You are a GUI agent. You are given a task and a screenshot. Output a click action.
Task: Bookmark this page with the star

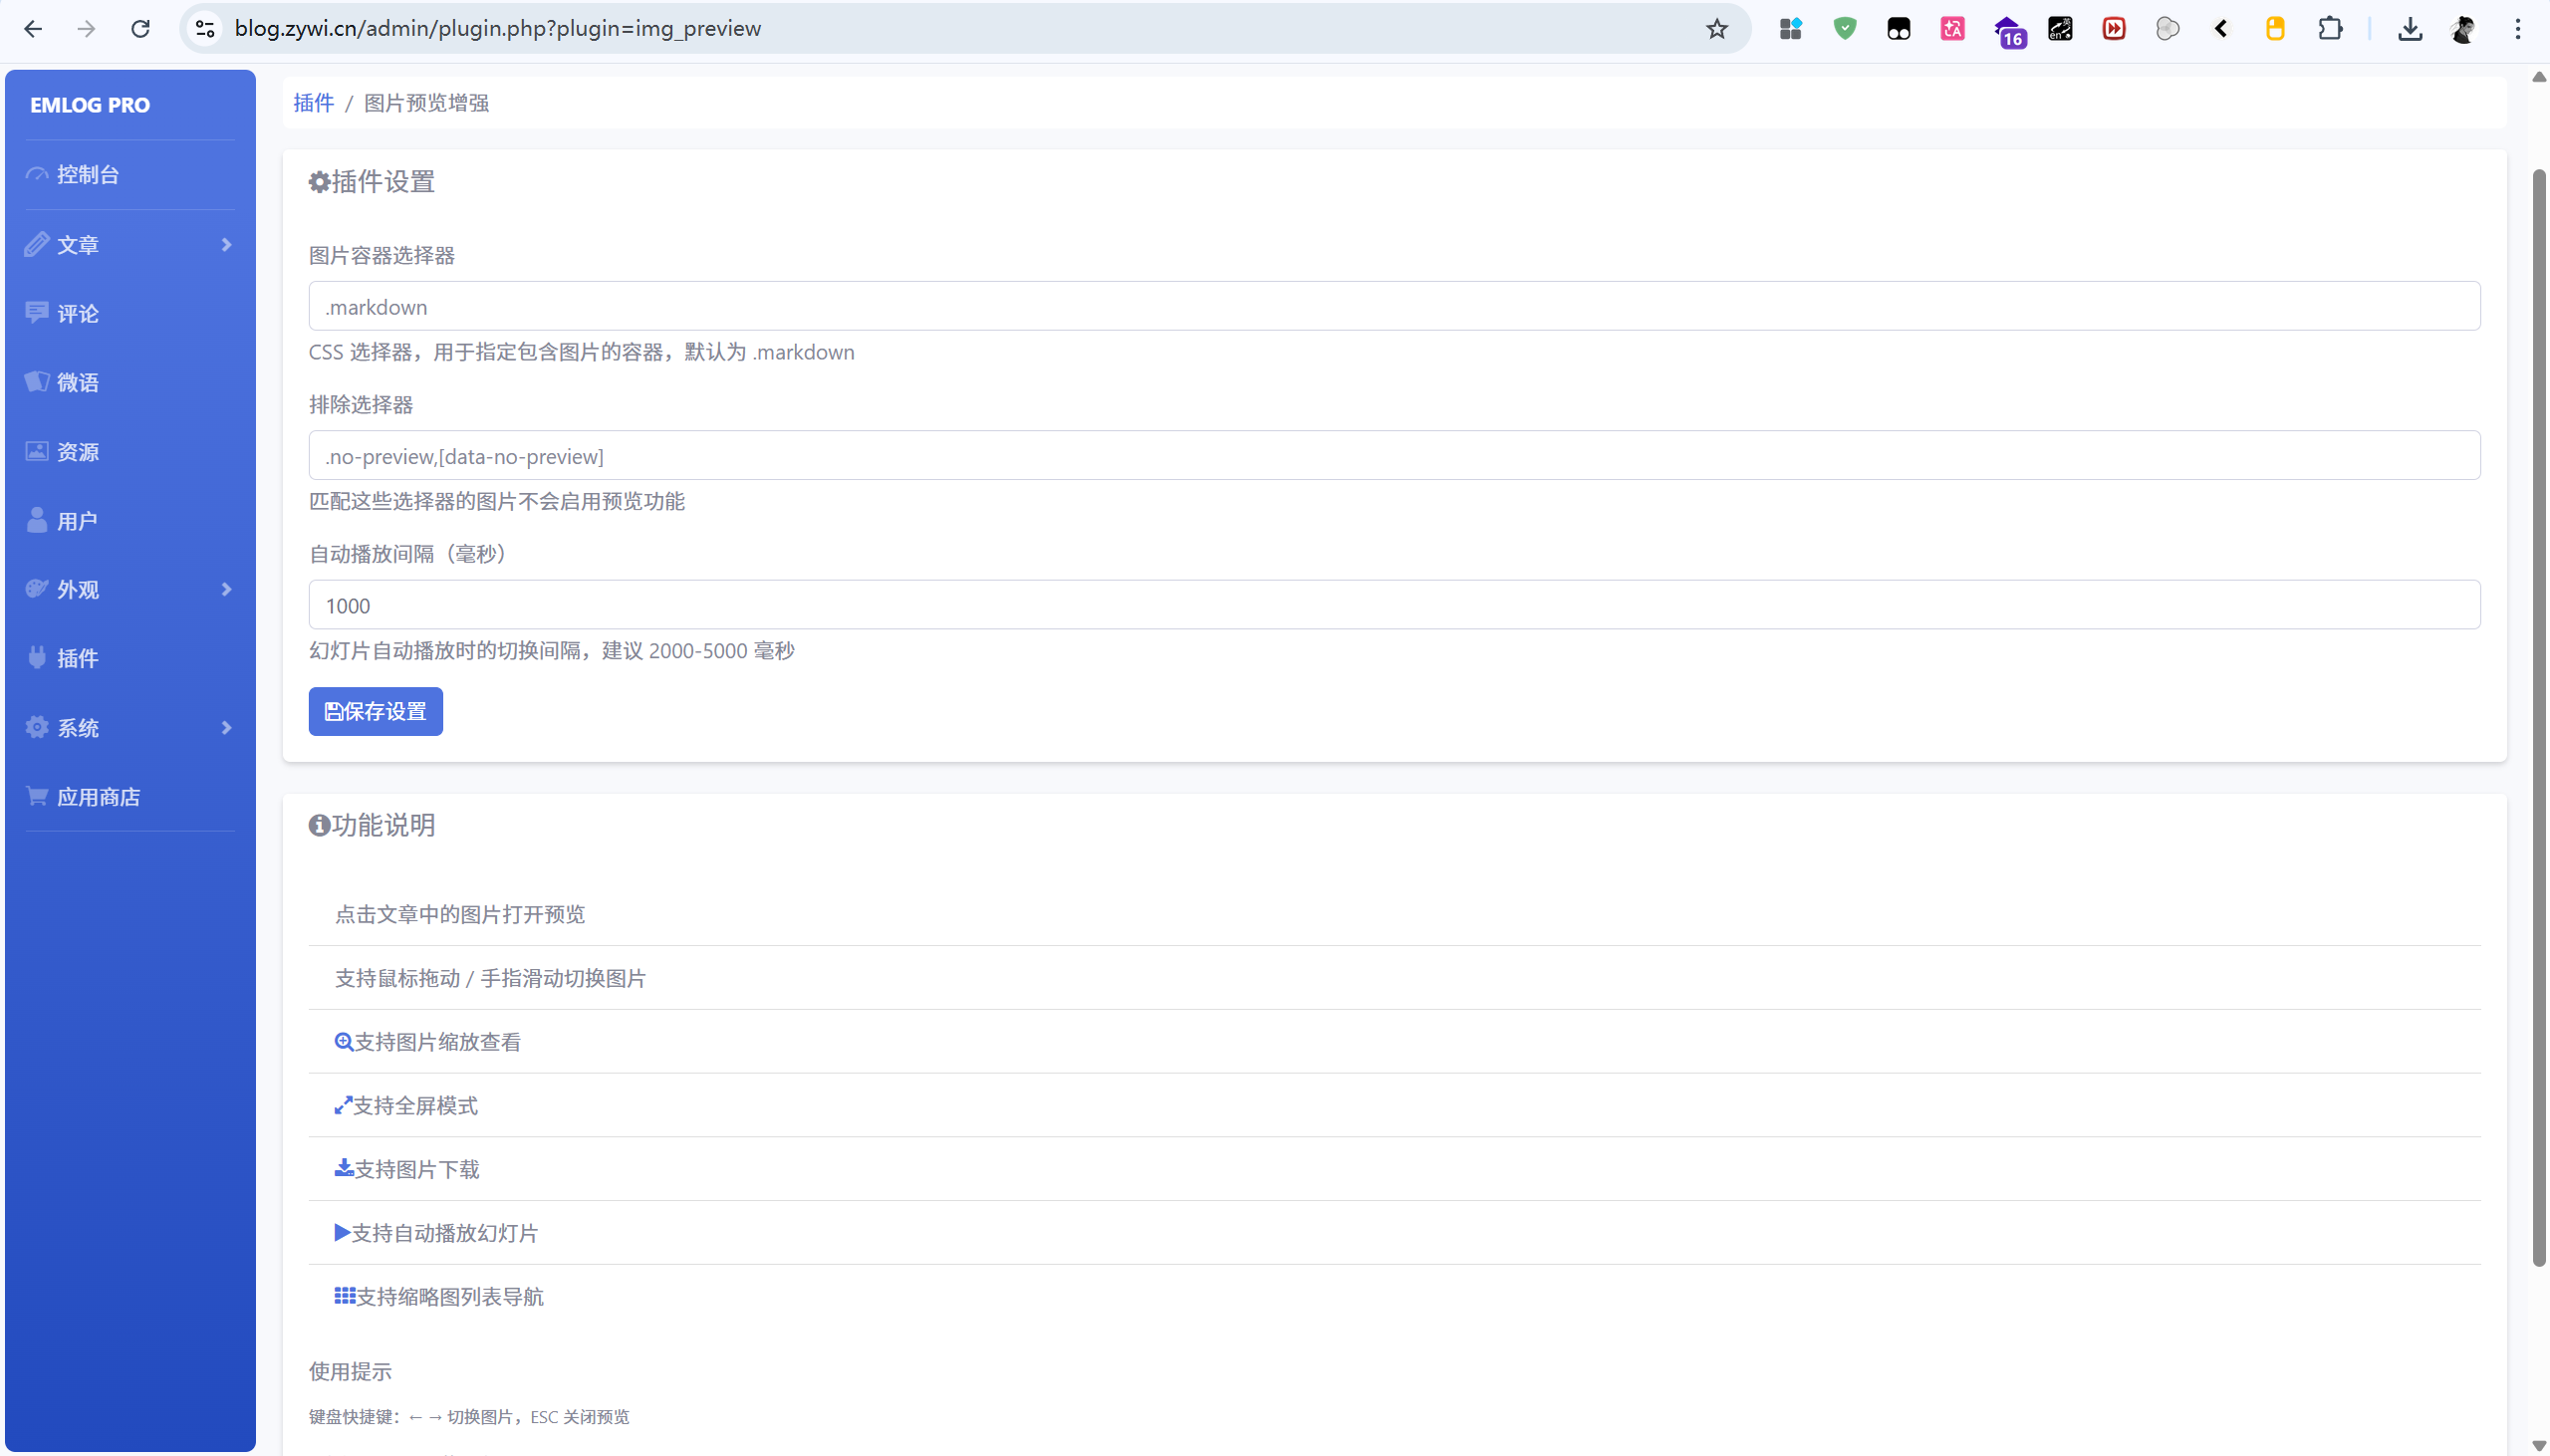(x=1717, y=29)
